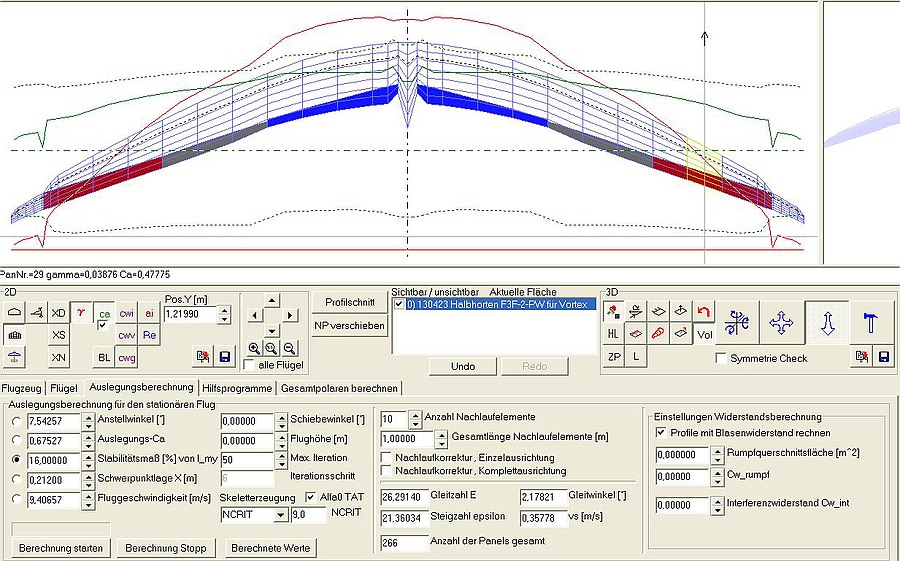Toggle the Re display button
This screenshot has width=900, height=561.
[149, 334]
